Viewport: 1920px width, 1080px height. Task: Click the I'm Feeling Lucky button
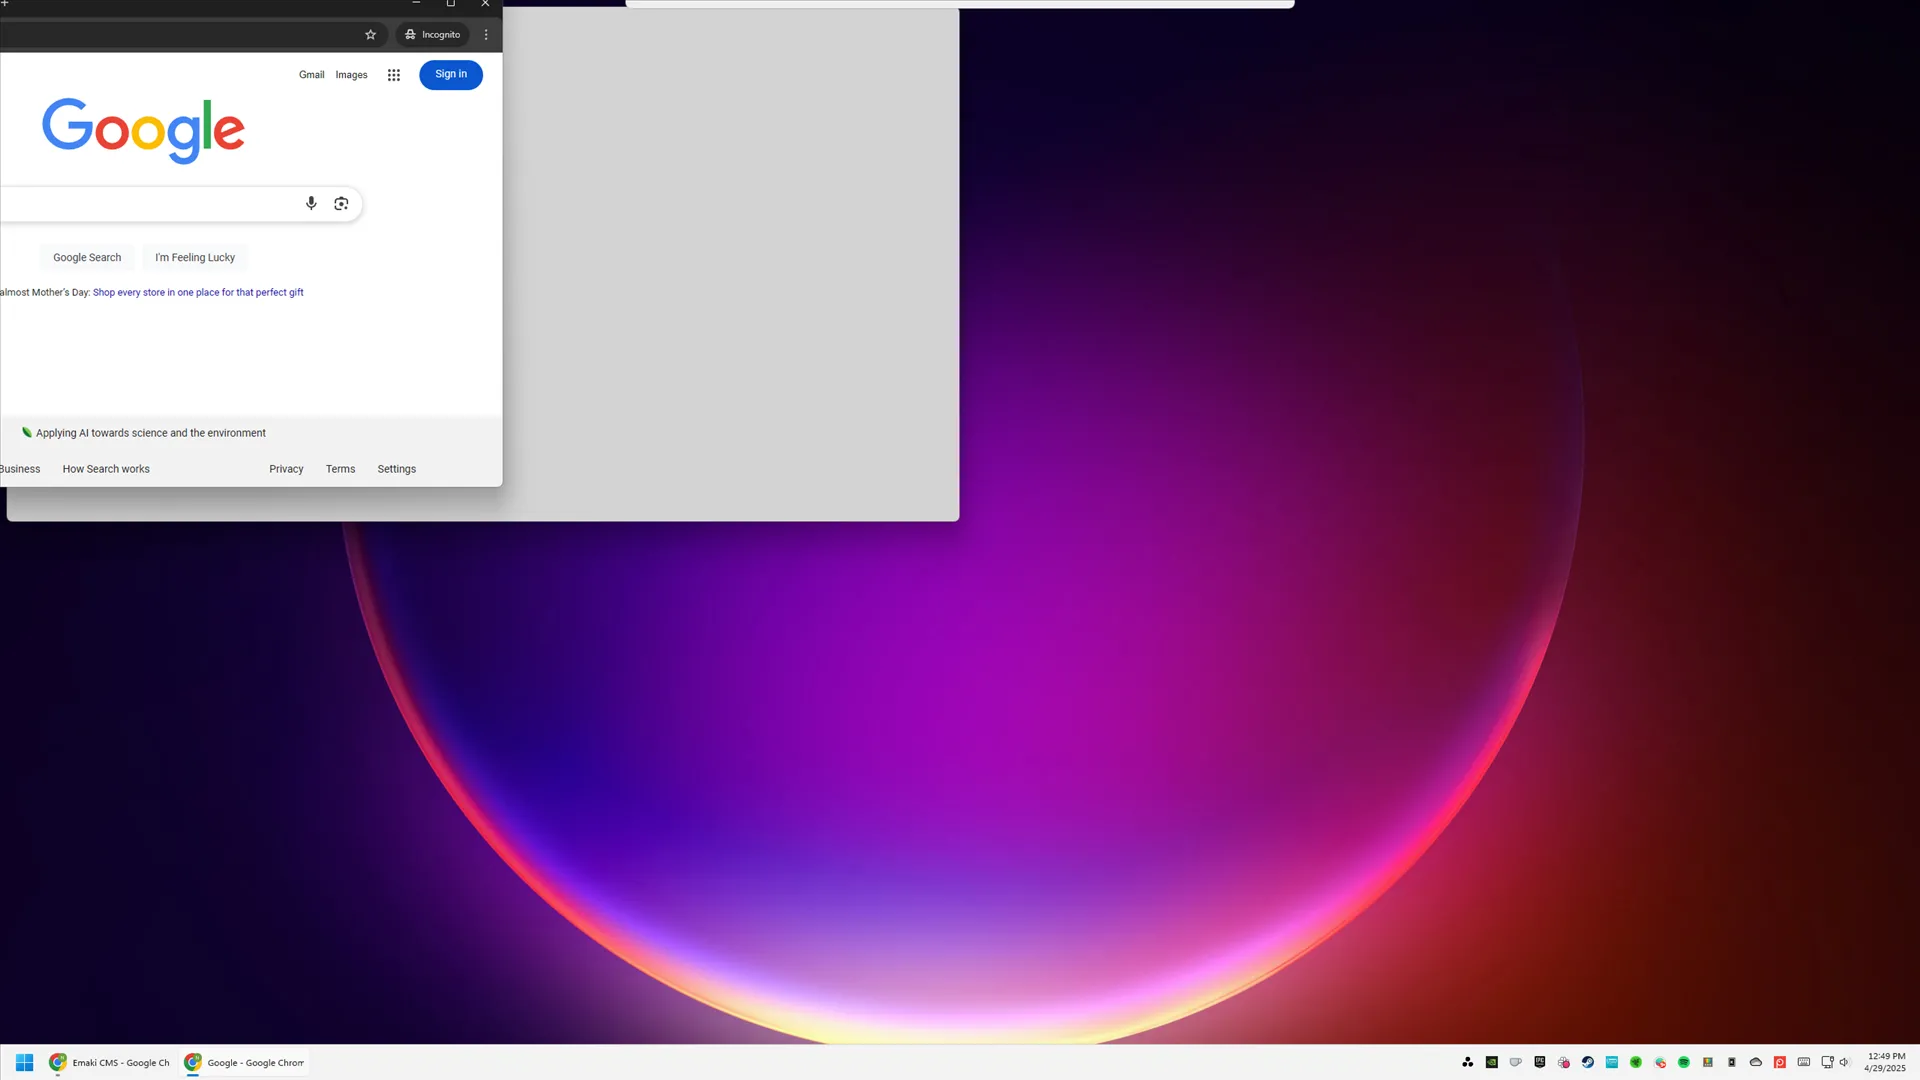[194, 257]
